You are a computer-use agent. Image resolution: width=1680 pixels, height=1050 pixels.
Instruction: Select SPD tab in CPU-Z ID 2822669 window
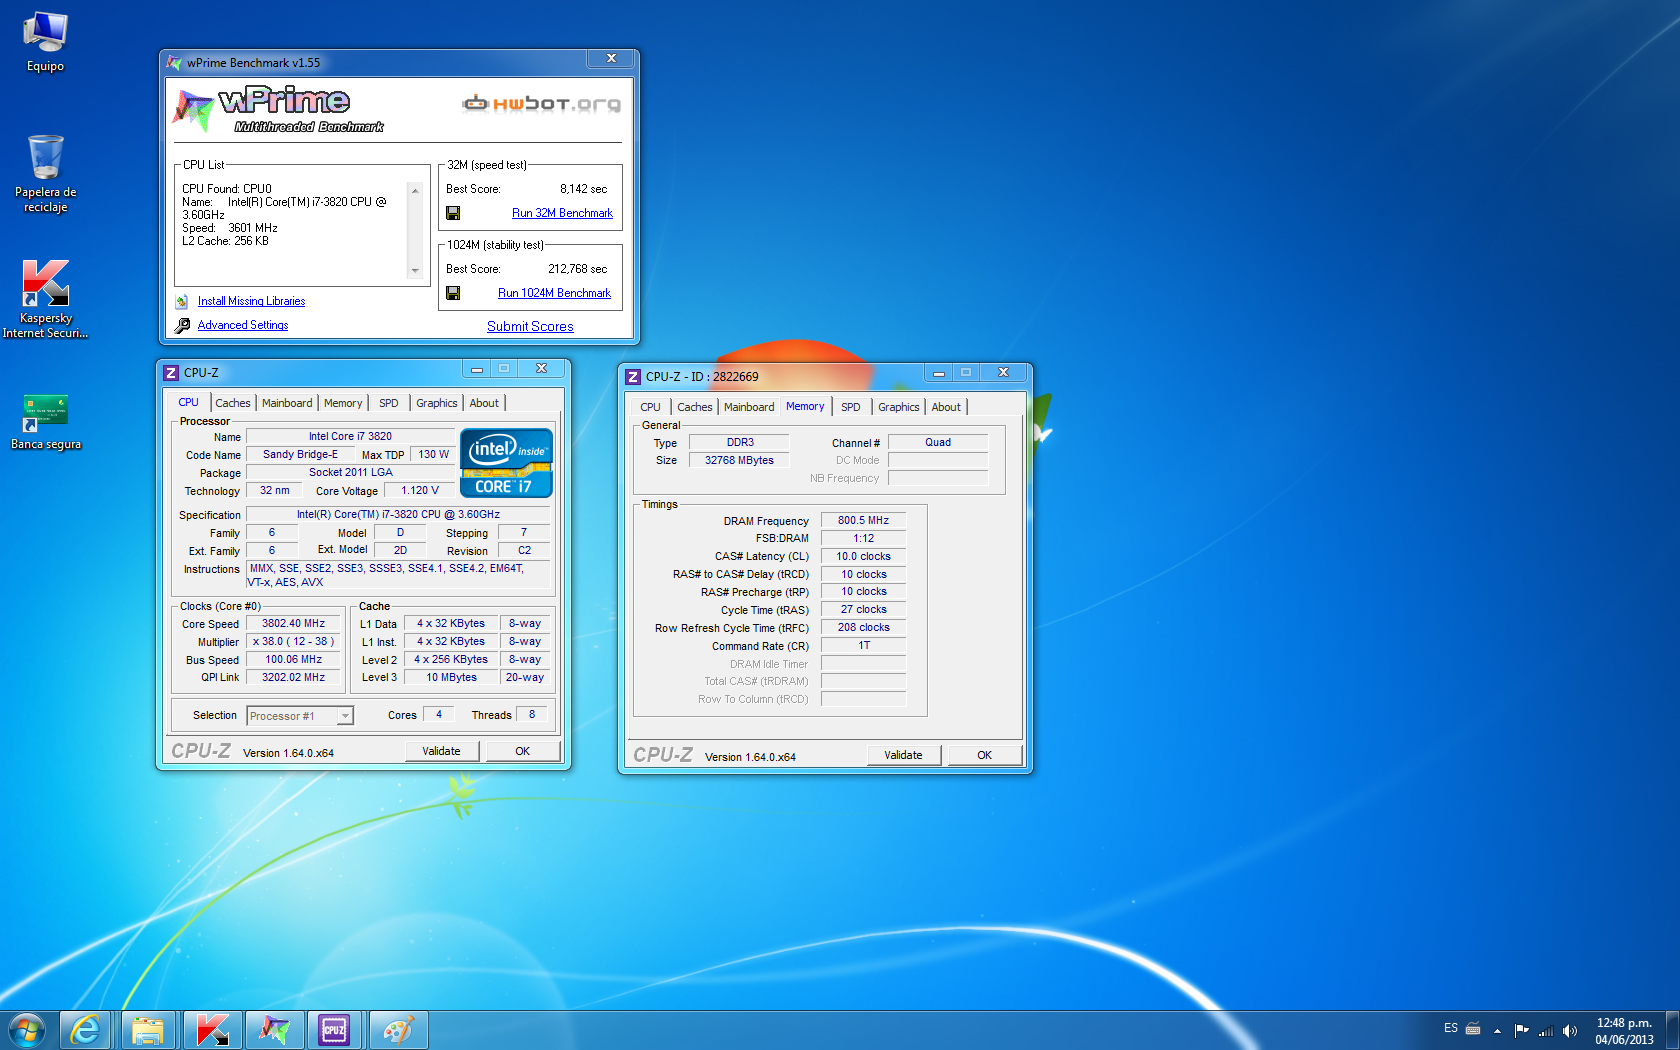(851, 407)
